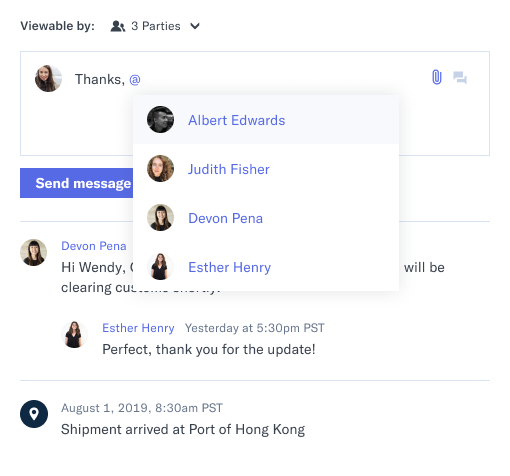The height and width of the screenshot is (476, 510).
Task: Select Judith Fisher from the mention list
Action: click(x=266, y=169)
